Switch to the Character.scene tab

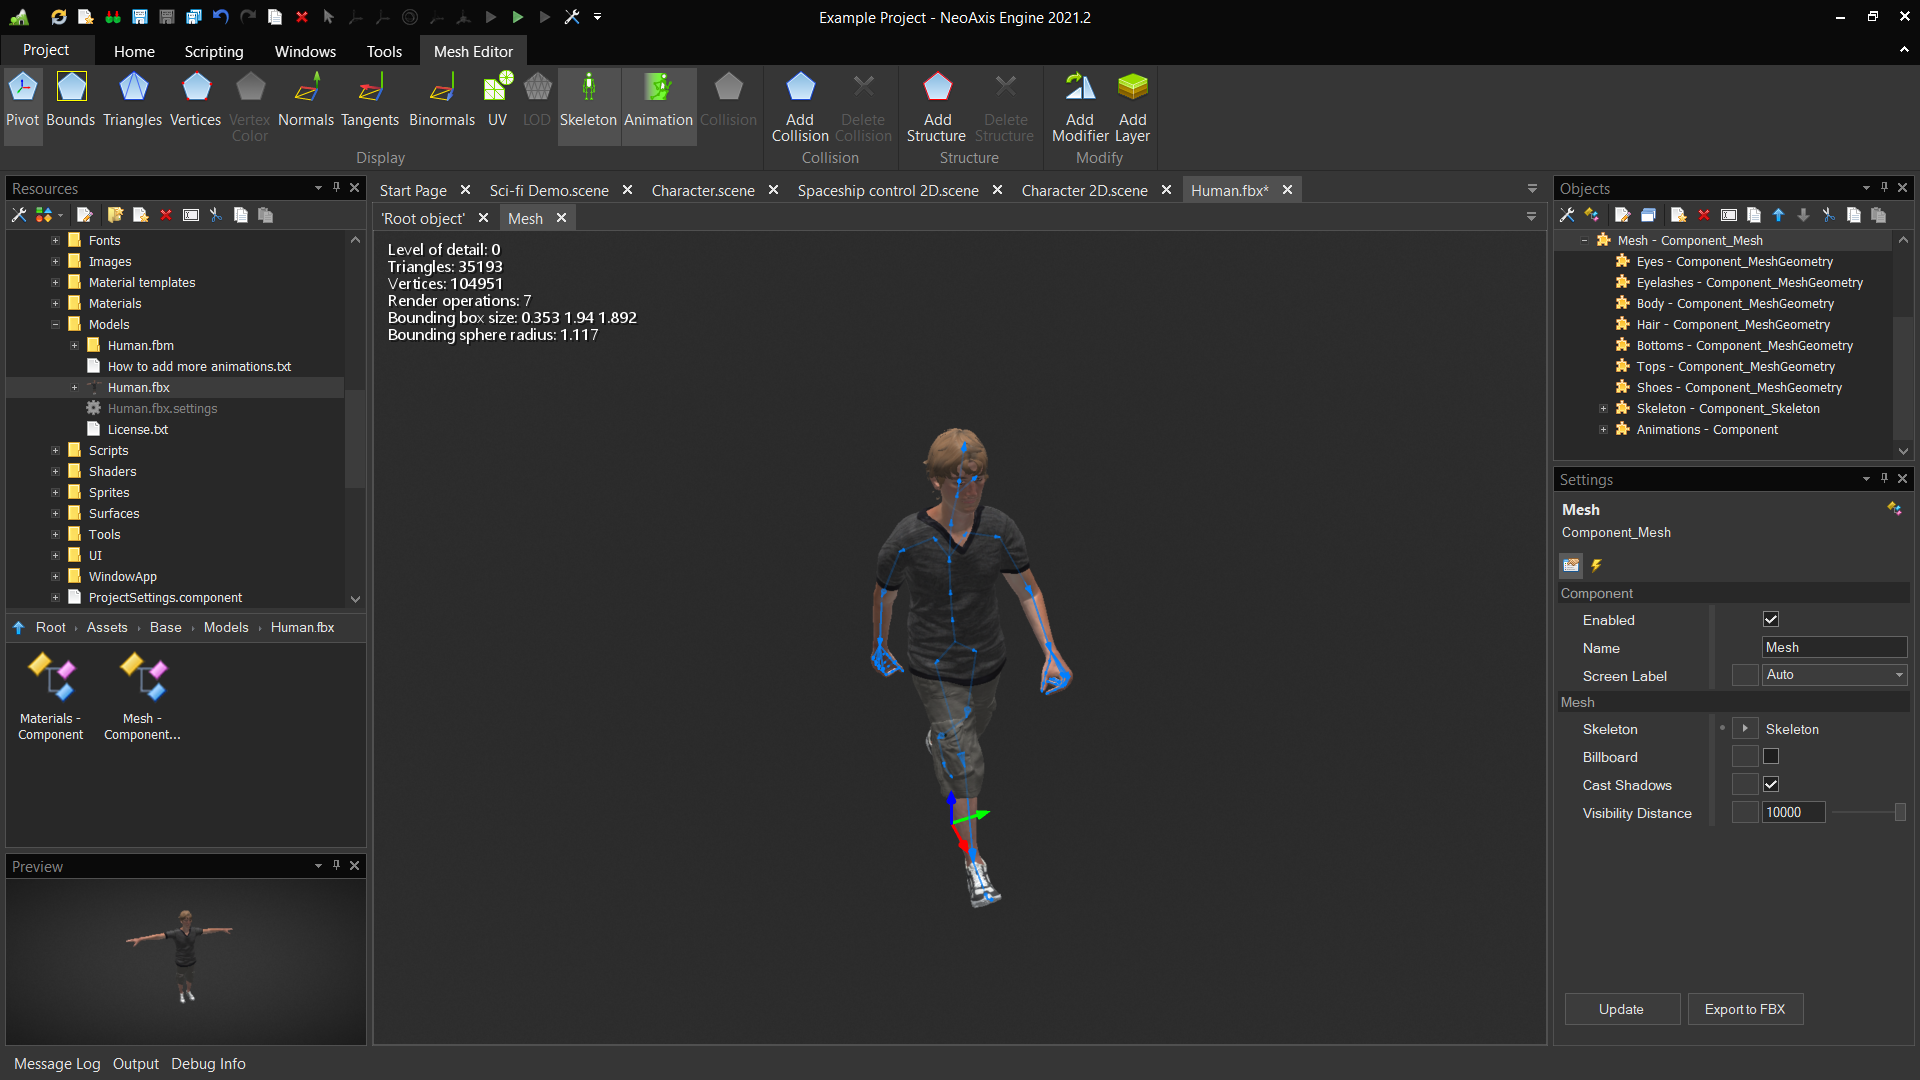pyautogui.click(x=702, y=190)
